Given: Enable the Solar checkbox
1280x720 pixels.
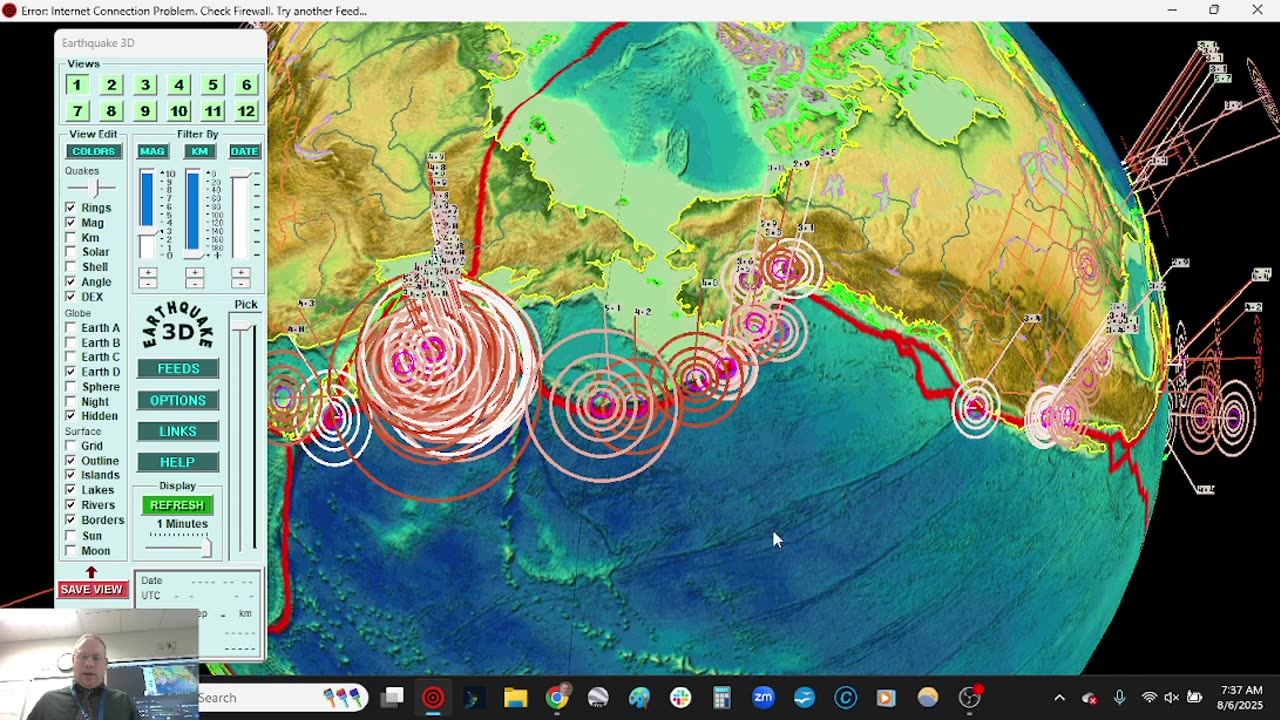Looking at the screenshot, I should 71,252.
